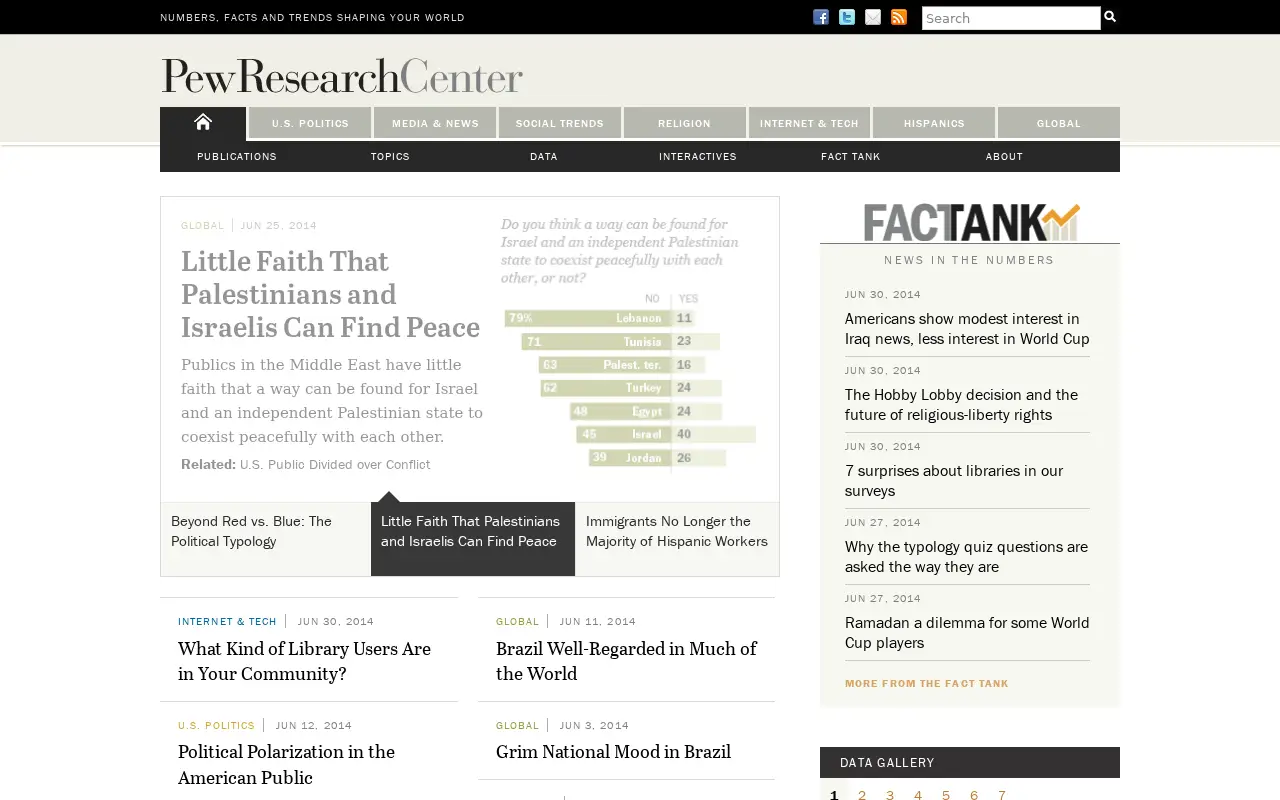The image size is (1280, 800).
Task: Open Brazil Well-Regarded in Much of World
Action: coord(626,661)
